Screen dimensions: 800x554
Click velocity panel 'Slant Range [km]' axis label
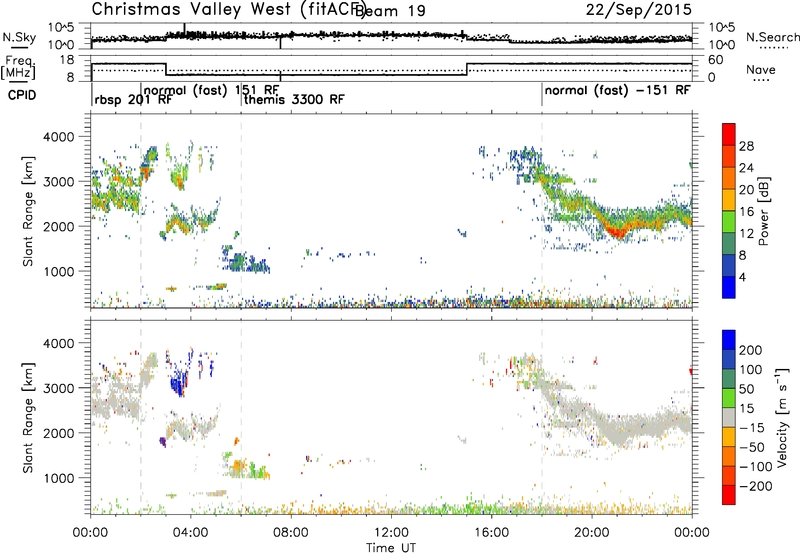coord(28,417)
